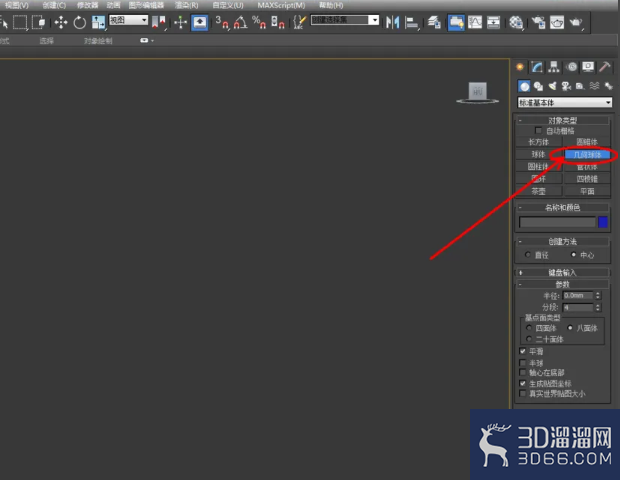Open the 渲染(R) menu
The image size is (620, 480).
[x=187, y=5]
